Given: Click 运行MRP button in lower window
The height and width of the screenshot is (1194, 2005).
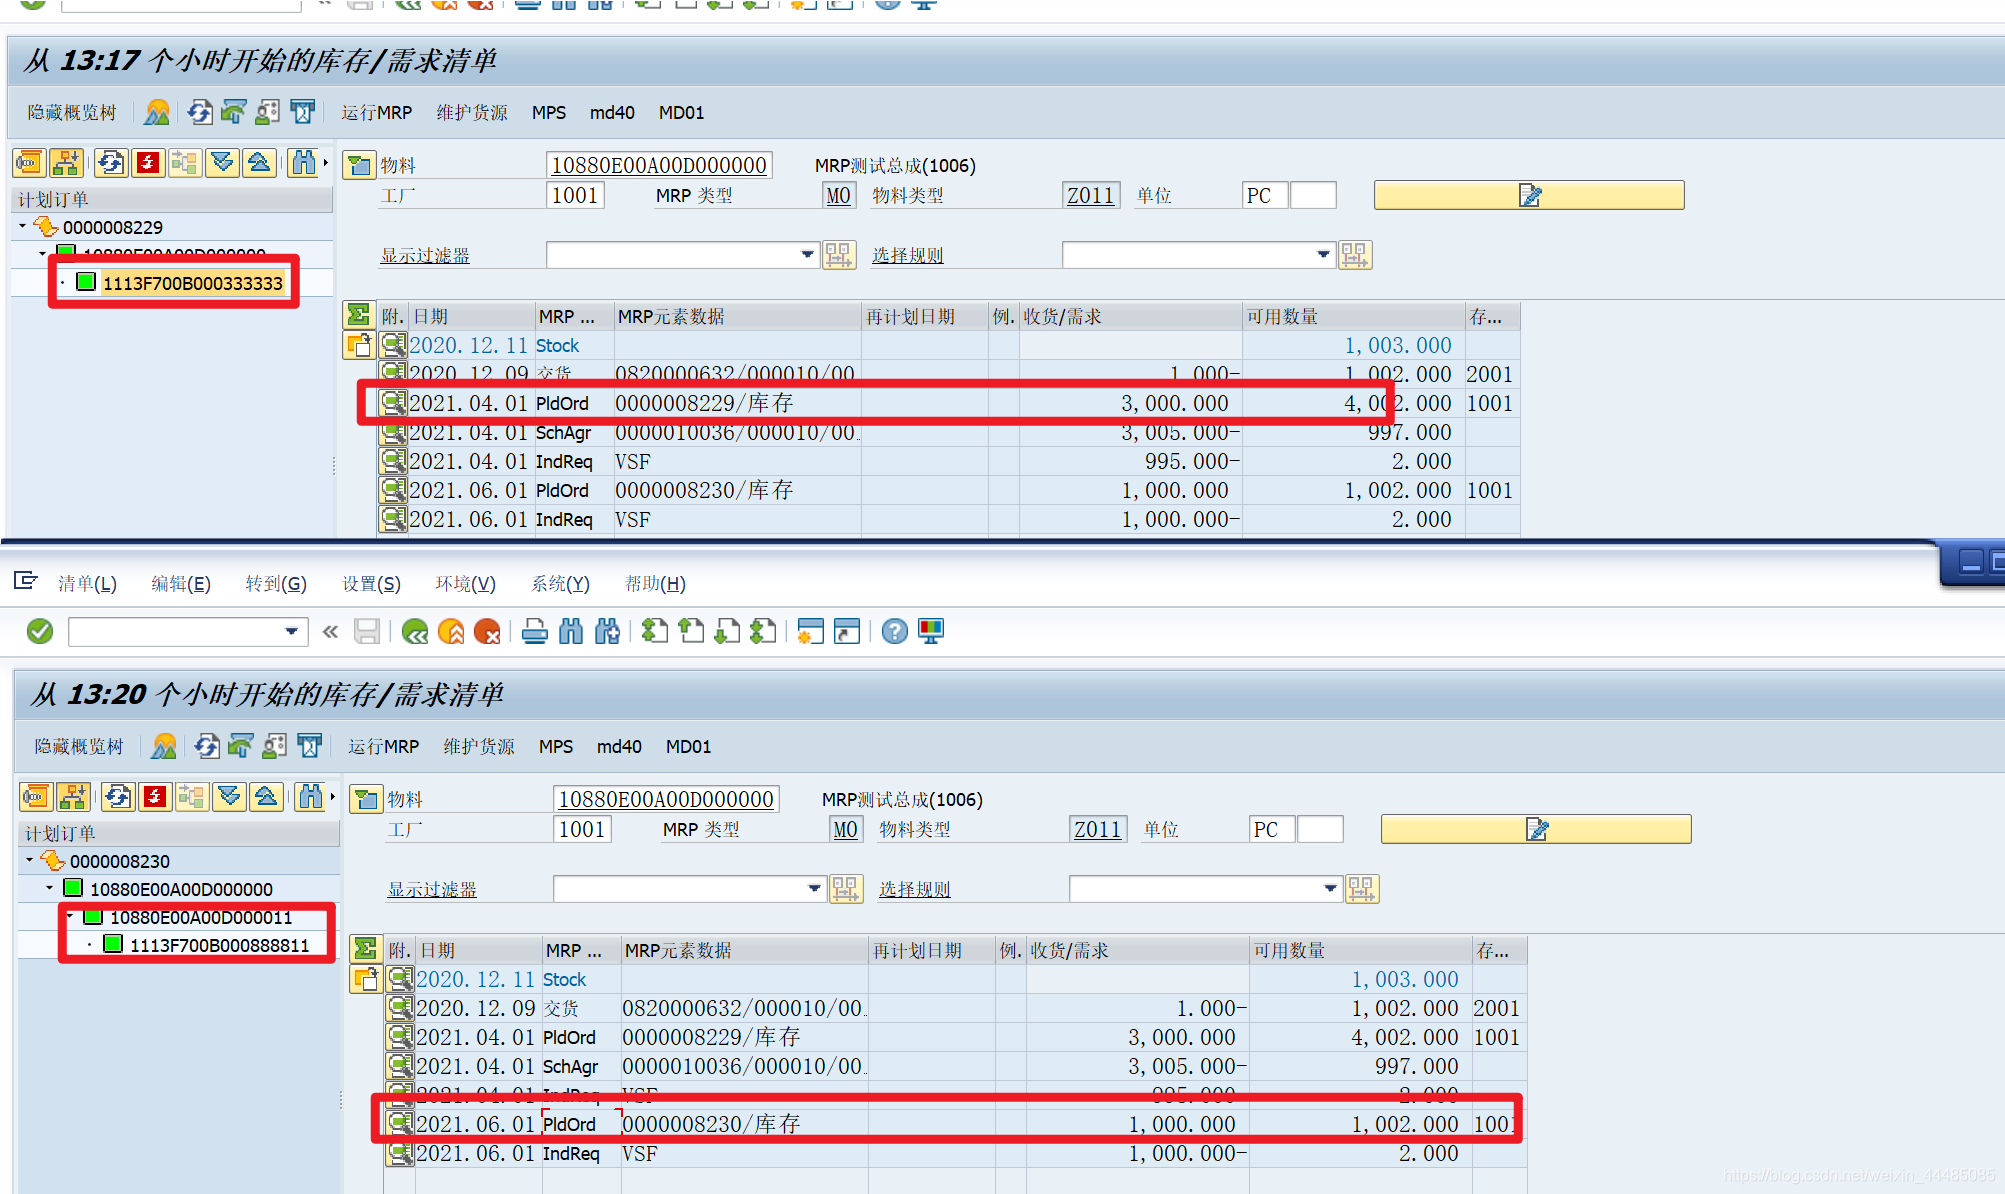Looking at the screenshot, I should [383, 746].
